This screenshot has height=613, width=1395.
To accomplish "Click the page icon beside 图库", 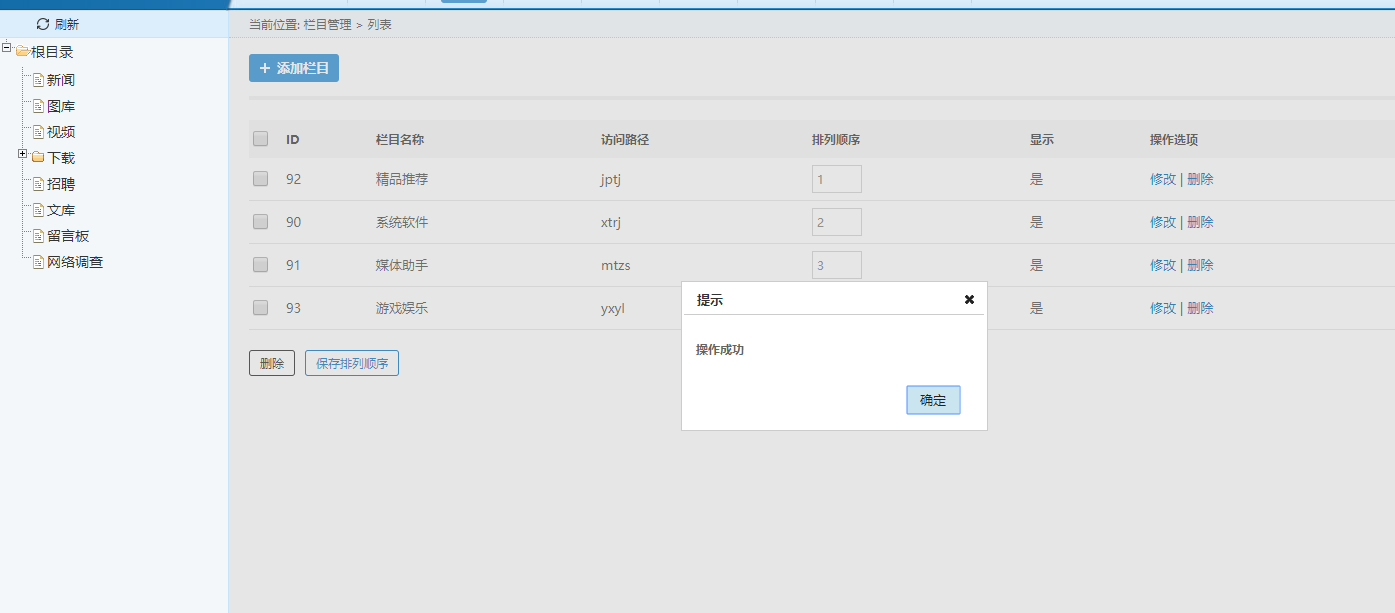I will pos(38,106).
